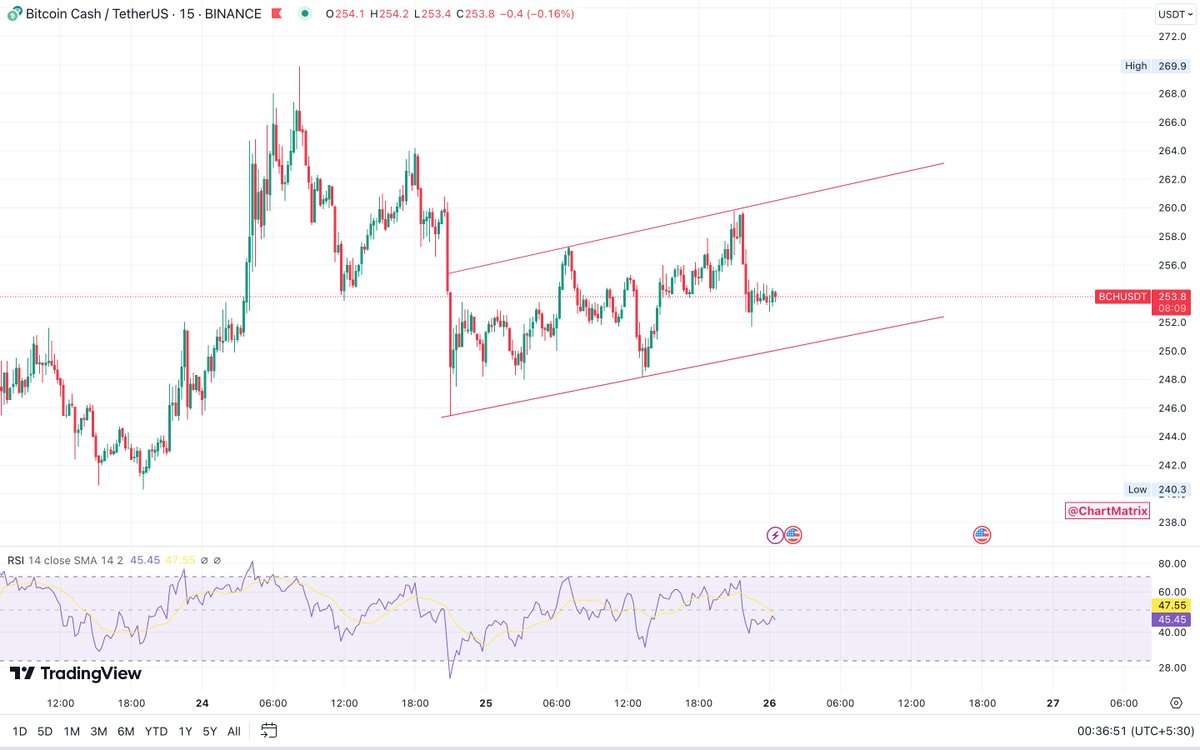Click the 28.00 RSI scale label
Image resolution: width=1200 pixels, height=750 pixels.
pos(1172,667)
